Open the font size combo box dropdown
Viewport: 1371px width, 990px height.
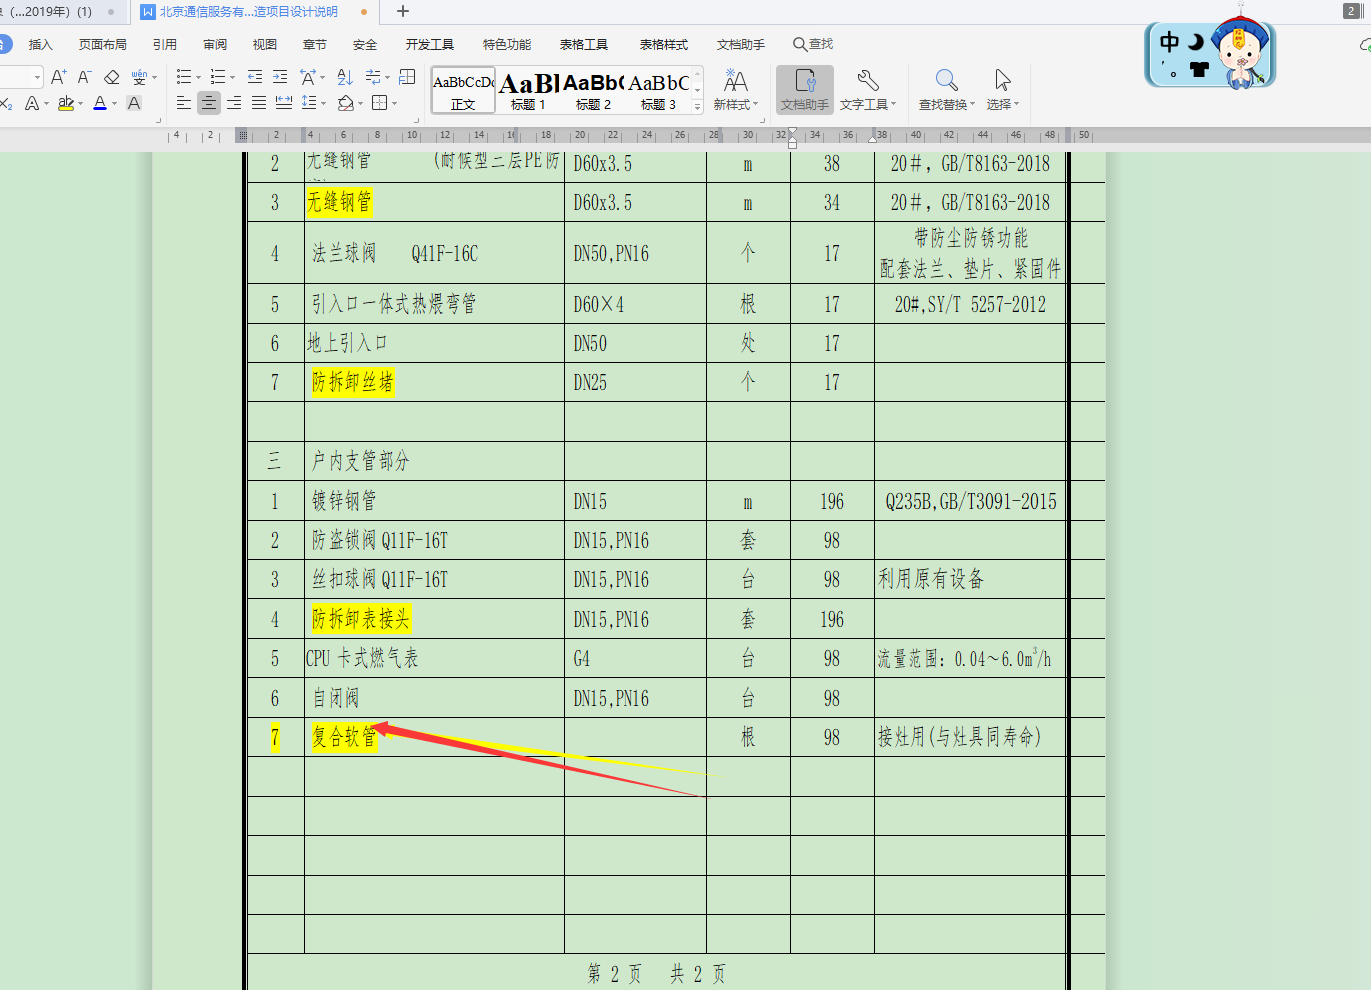pyautogui.click(x=37, y=77)
